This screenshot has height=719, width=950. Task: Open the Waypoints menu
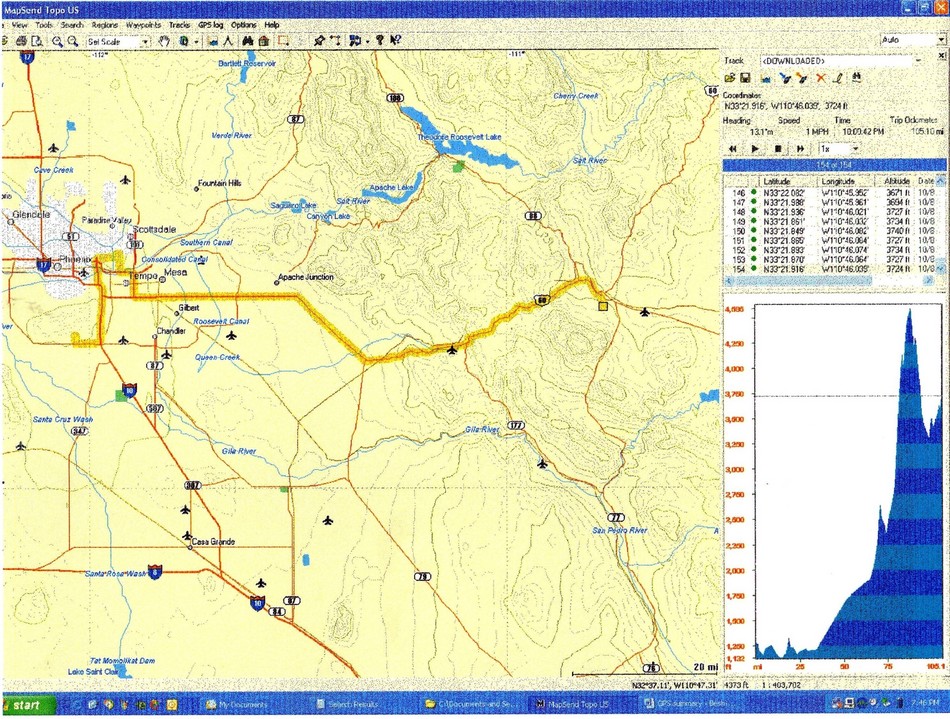pyautogui.click(x=144, y=25)
